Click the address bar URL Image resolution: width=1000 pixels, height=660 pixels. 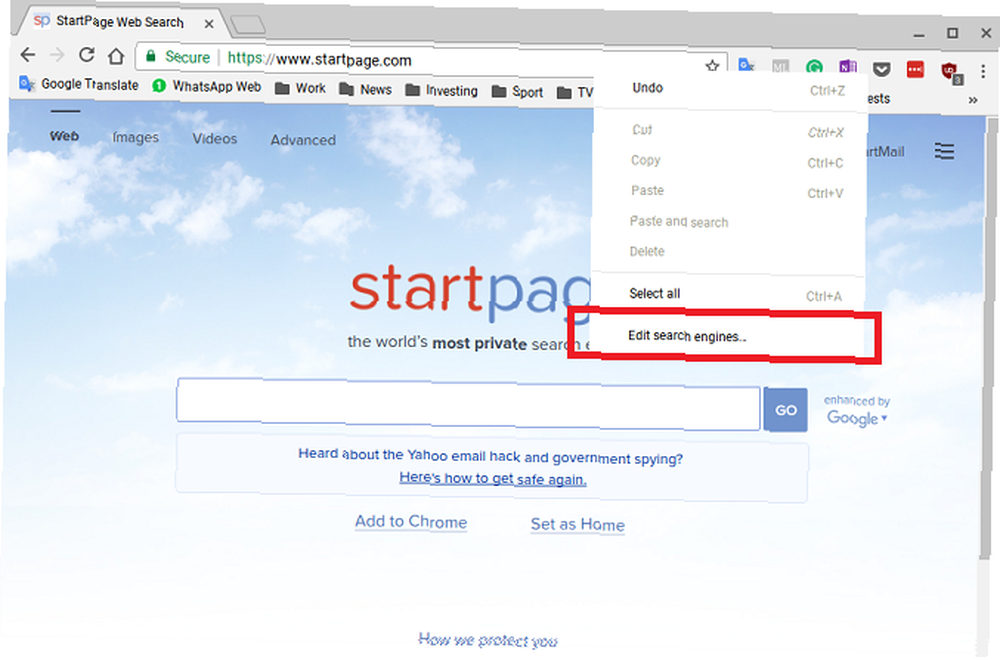pyautogui.click(x=319, y=60)
